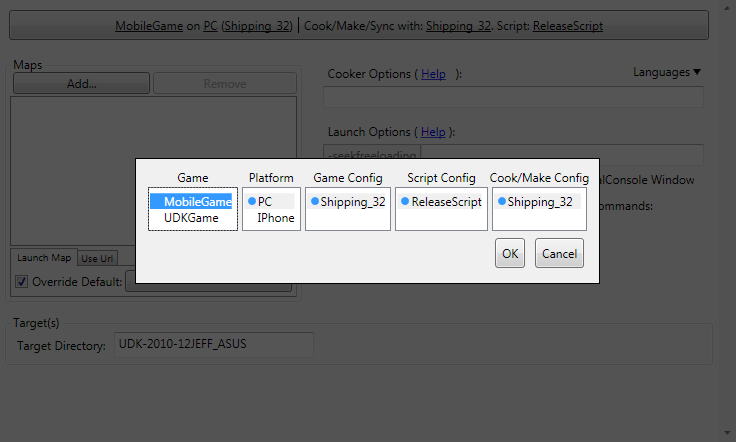
Task: Toggle the Override Default checkbox
Action: point(22,282)
